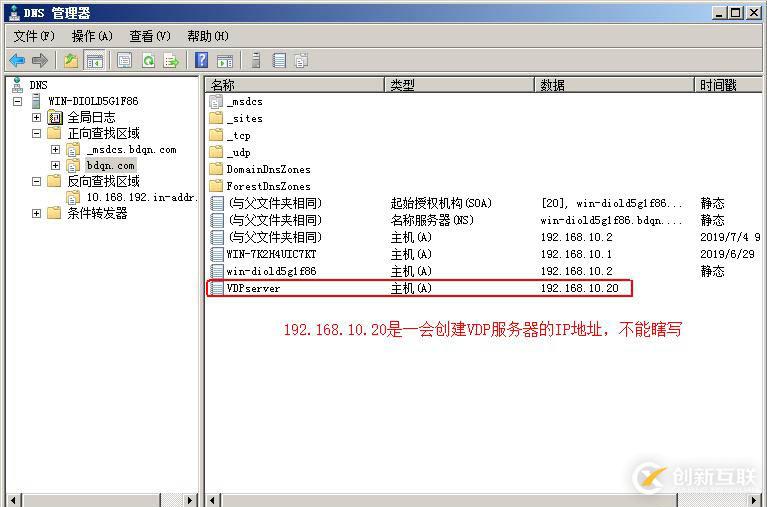
Task: Refresh the DNS view
Action: 148,61
